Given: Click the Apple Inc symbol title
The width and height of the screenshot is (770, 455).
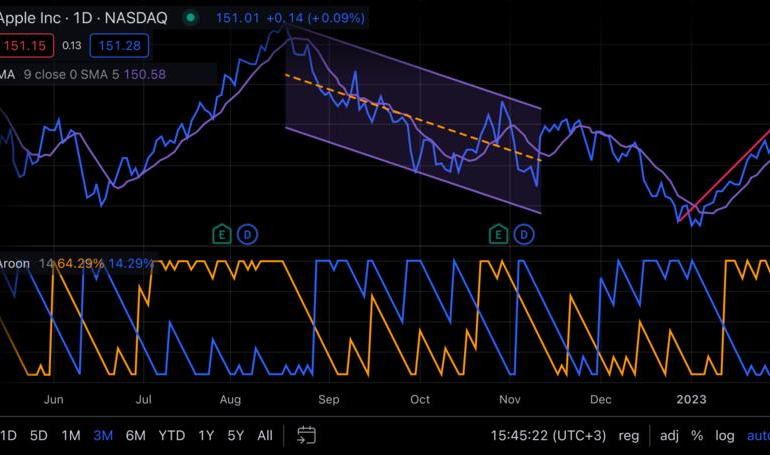Looking at the screenshot, I should click(83, 18).
